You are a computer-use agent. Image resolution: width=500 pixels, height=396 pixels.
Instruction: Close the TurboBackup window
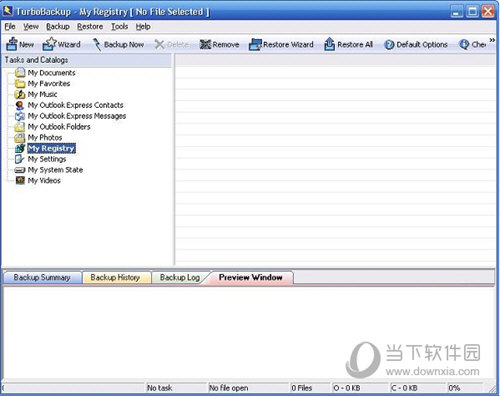click(488, 11)
